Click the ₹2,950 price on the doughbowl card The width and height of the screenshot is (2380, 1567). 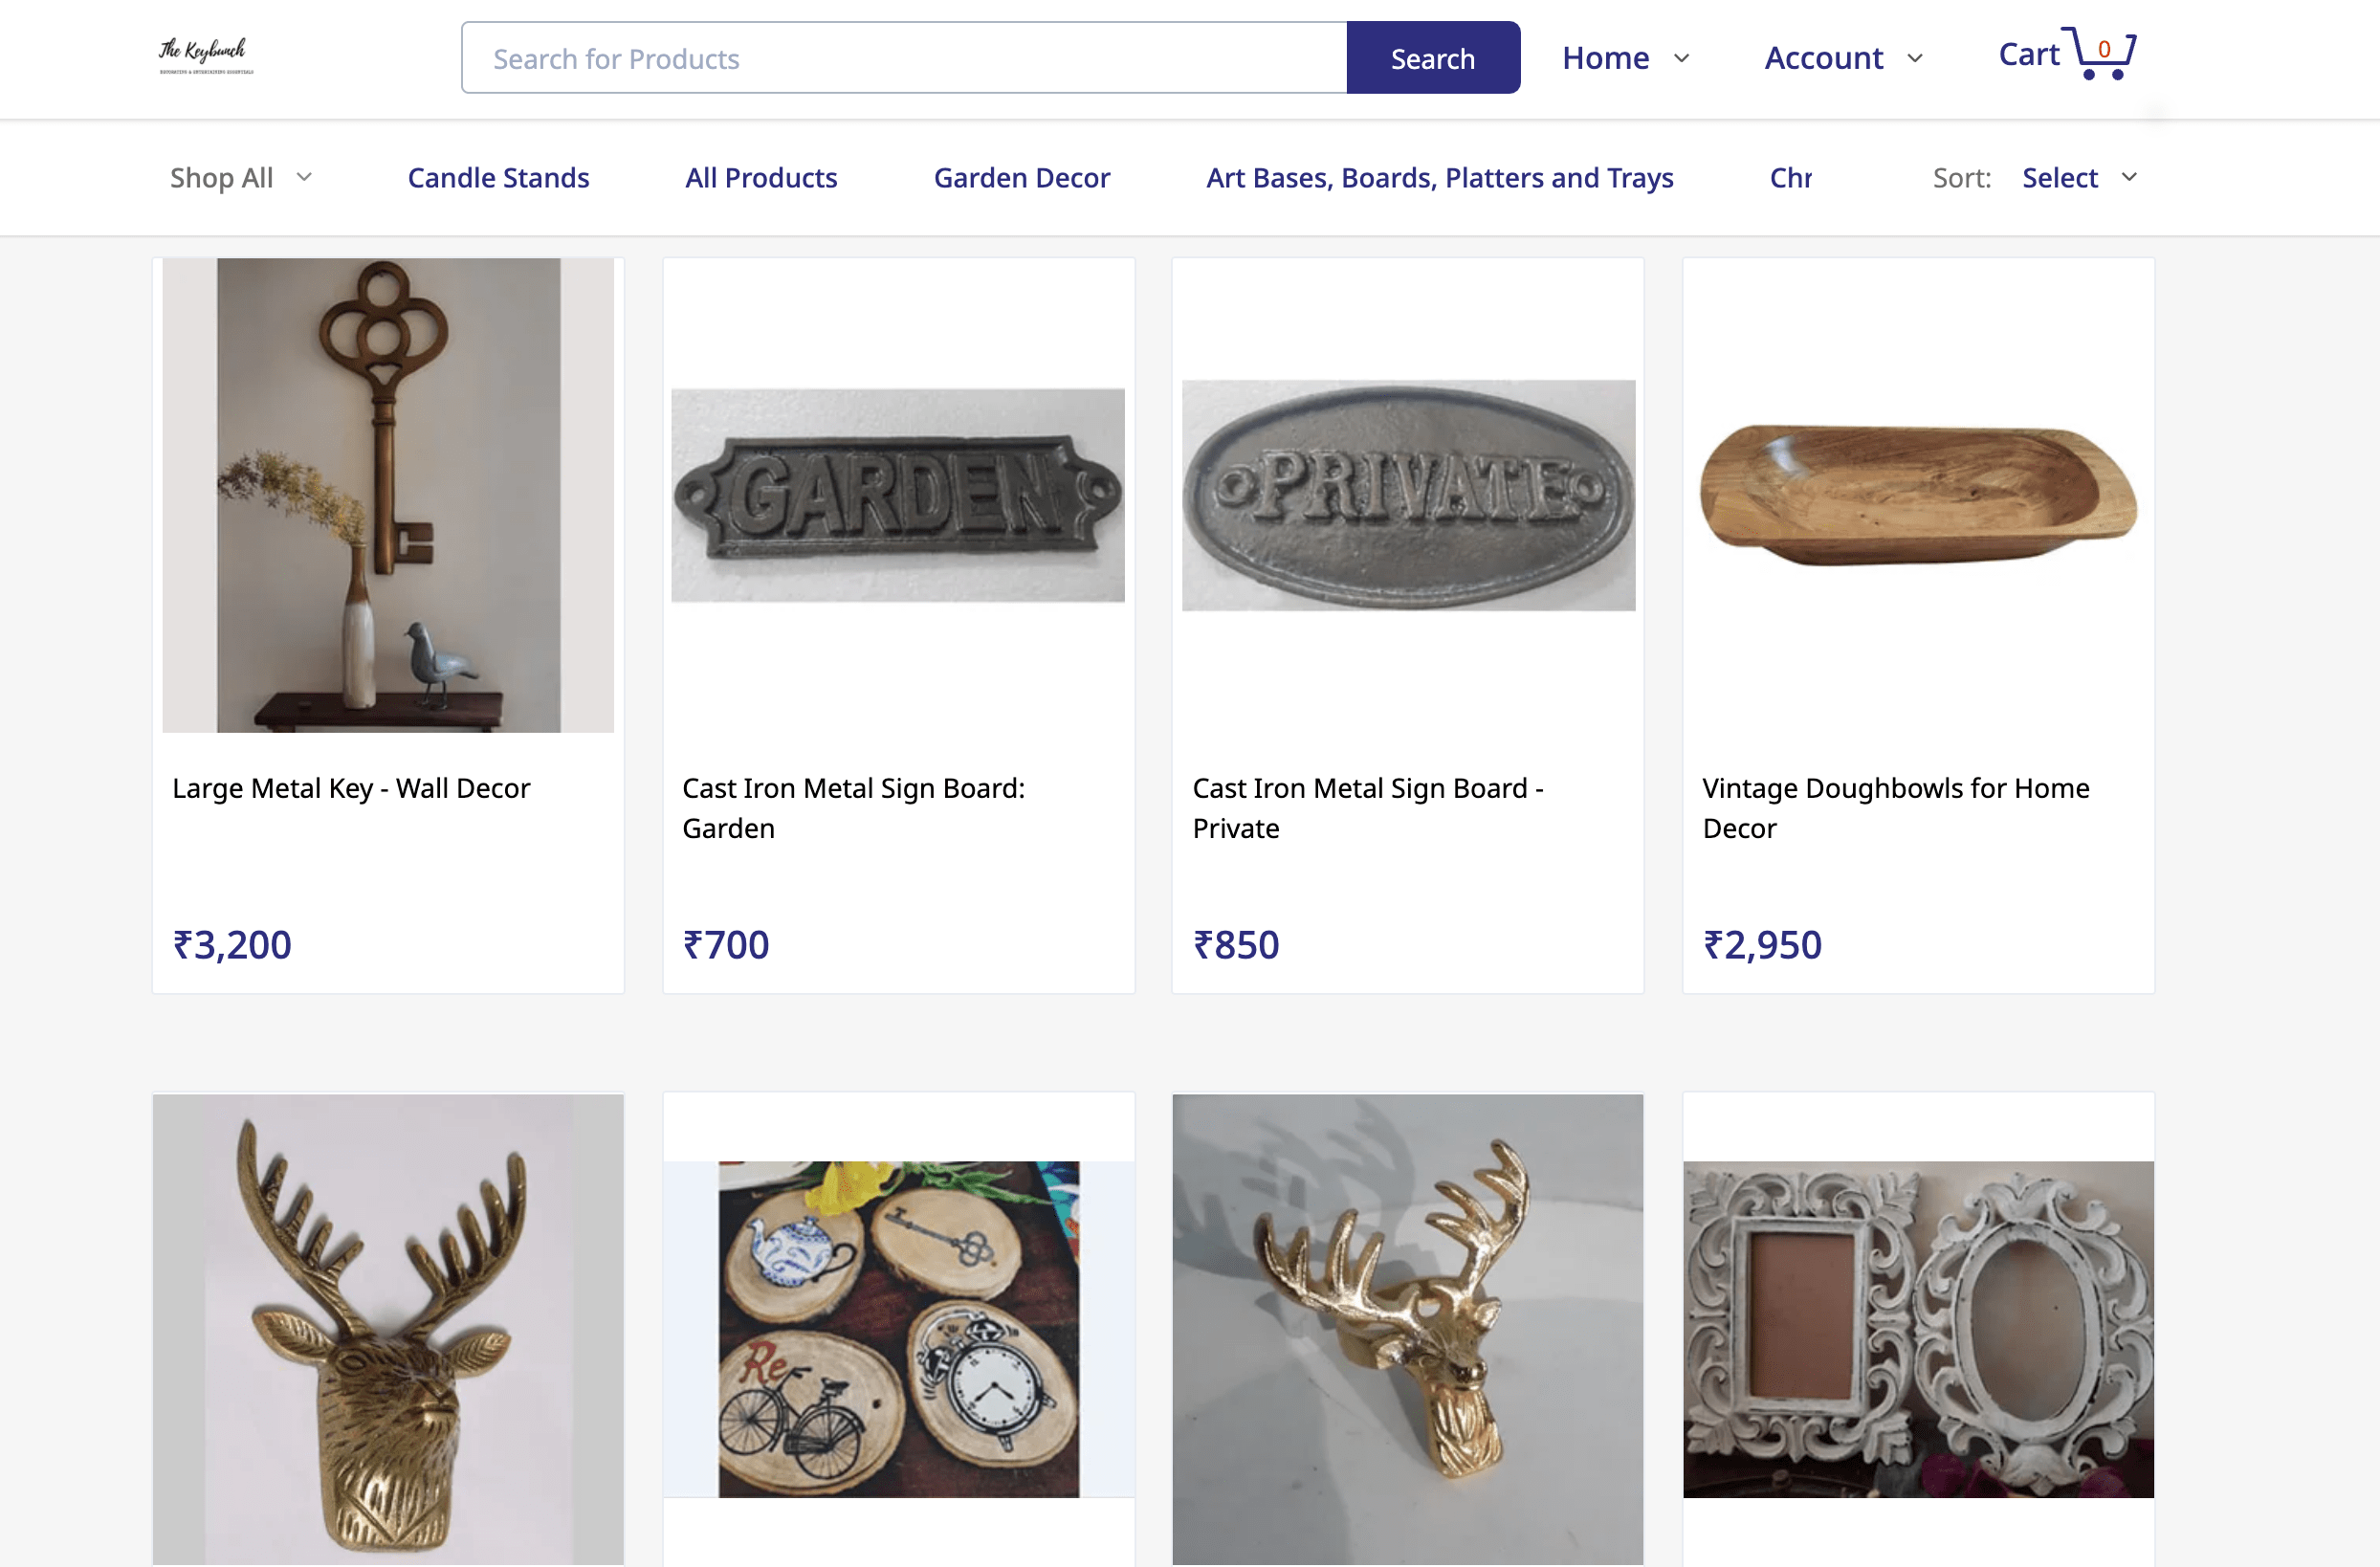click(x=1762, y=944)
